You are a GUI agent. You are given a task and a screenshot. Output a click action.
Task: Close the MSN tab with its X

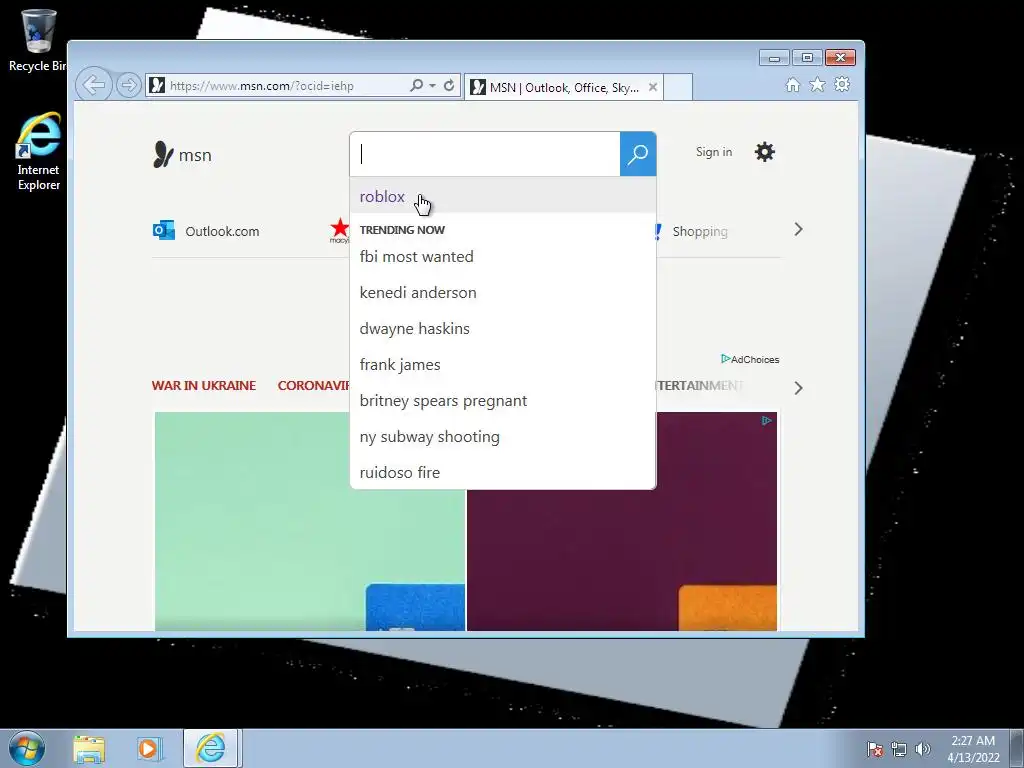pyautogui.click(x=652, y=87)
